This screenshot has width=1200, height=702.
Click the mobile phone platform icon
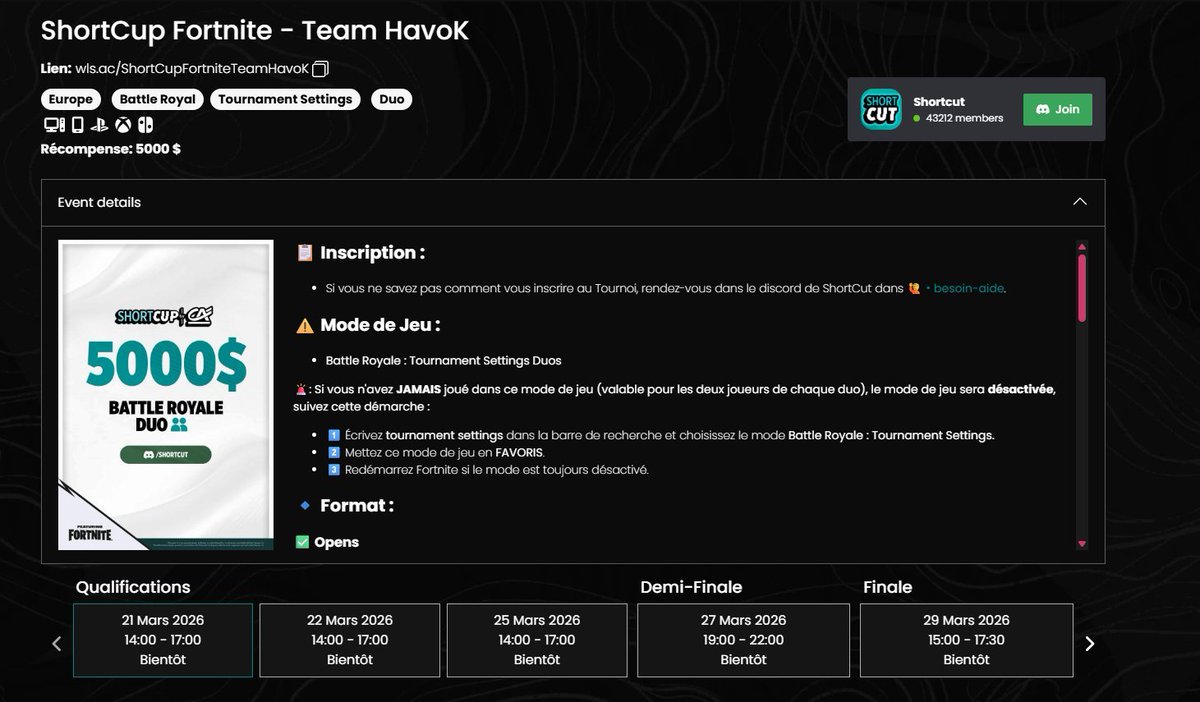tap(77, 126)
